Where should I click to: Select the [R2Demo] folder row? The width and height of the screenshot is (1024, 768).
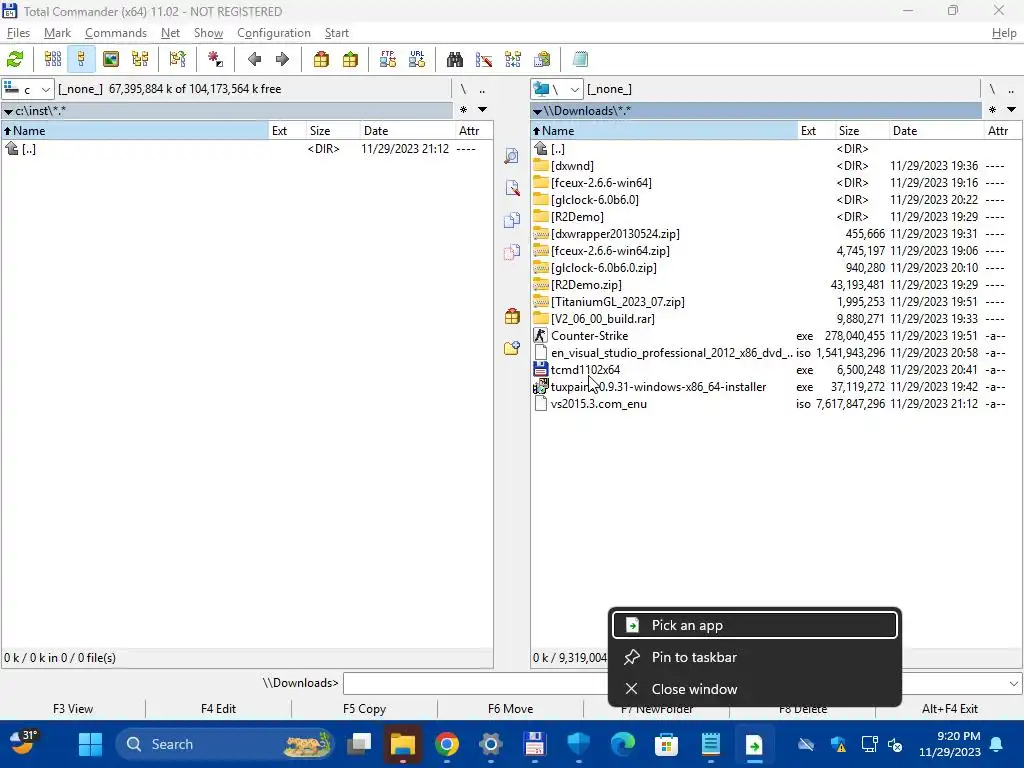pyautogui.click(x=776, y=217)
